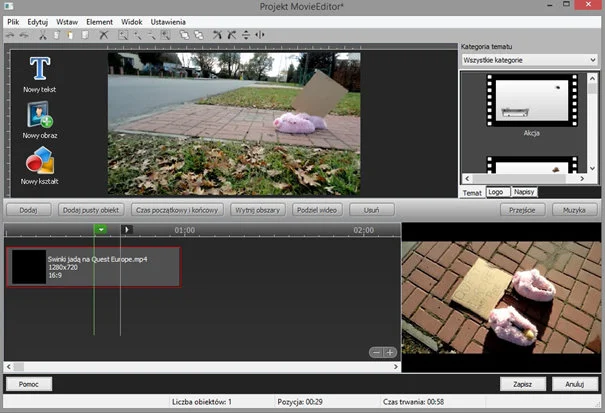Viewport: 605px width, 413px height.
Task: Click the timeline scroll right arrow
Action: click(x=396, y=367)
